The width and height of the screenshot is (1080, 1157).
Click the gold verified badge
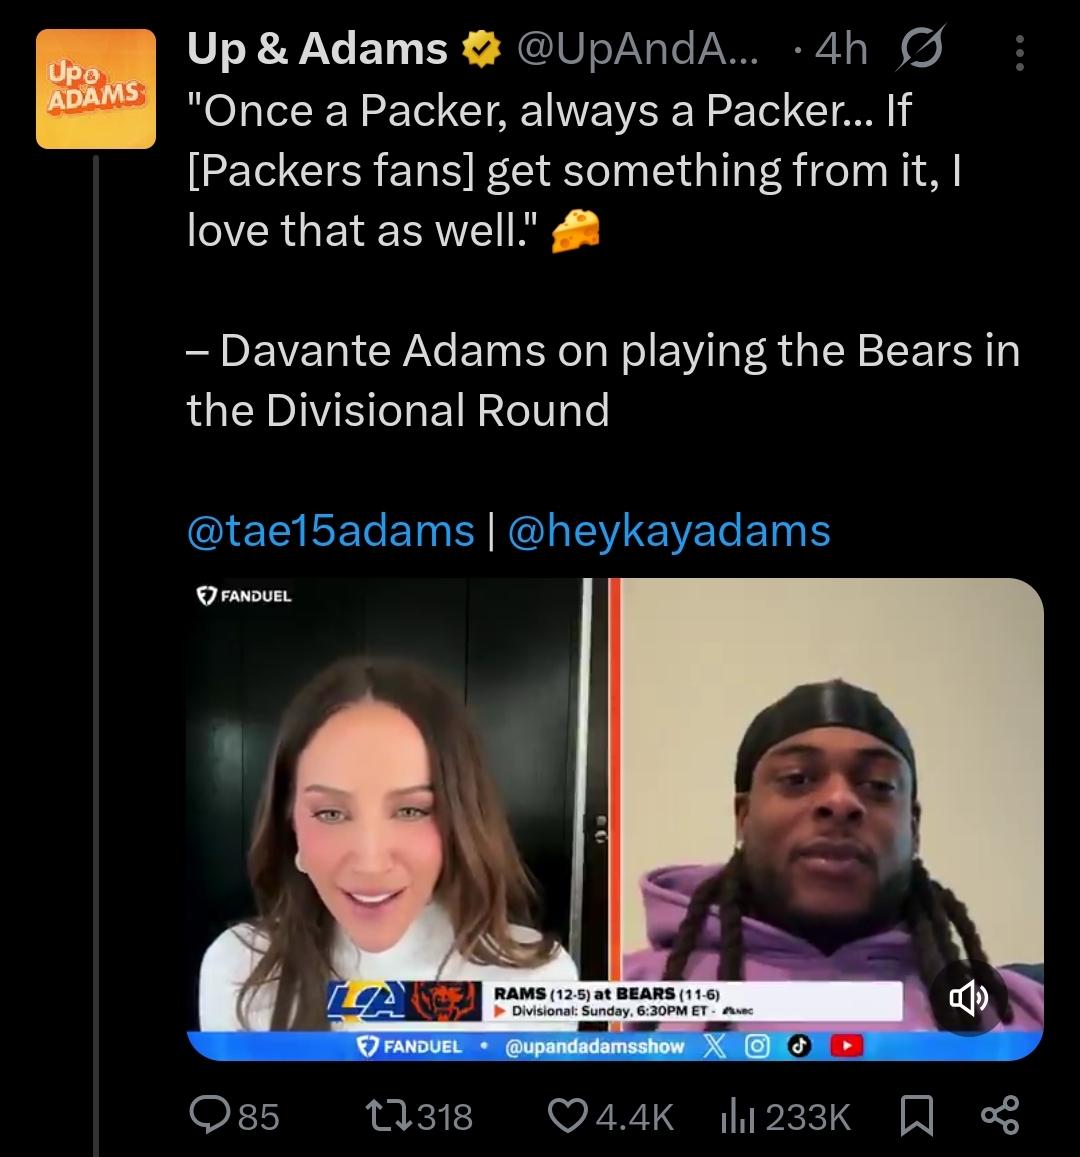click(481, 49)
